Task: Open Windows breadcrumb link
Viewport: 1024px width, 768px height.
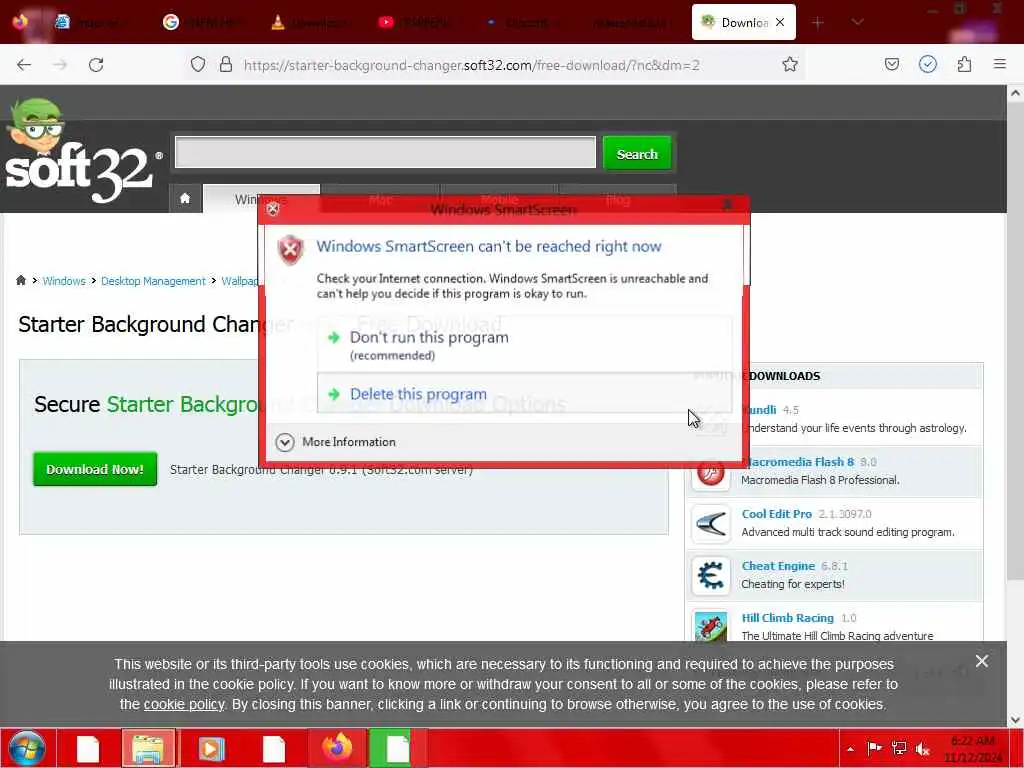Action: (64, 281)
